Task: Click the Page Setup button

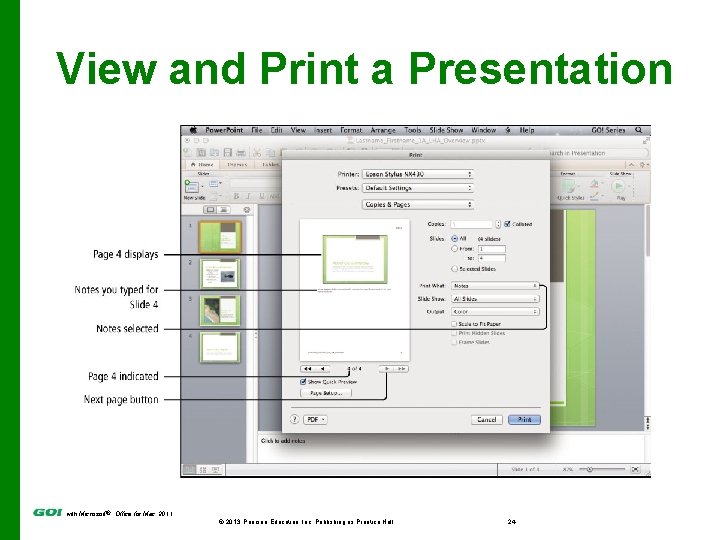Action: coord(326,393)
